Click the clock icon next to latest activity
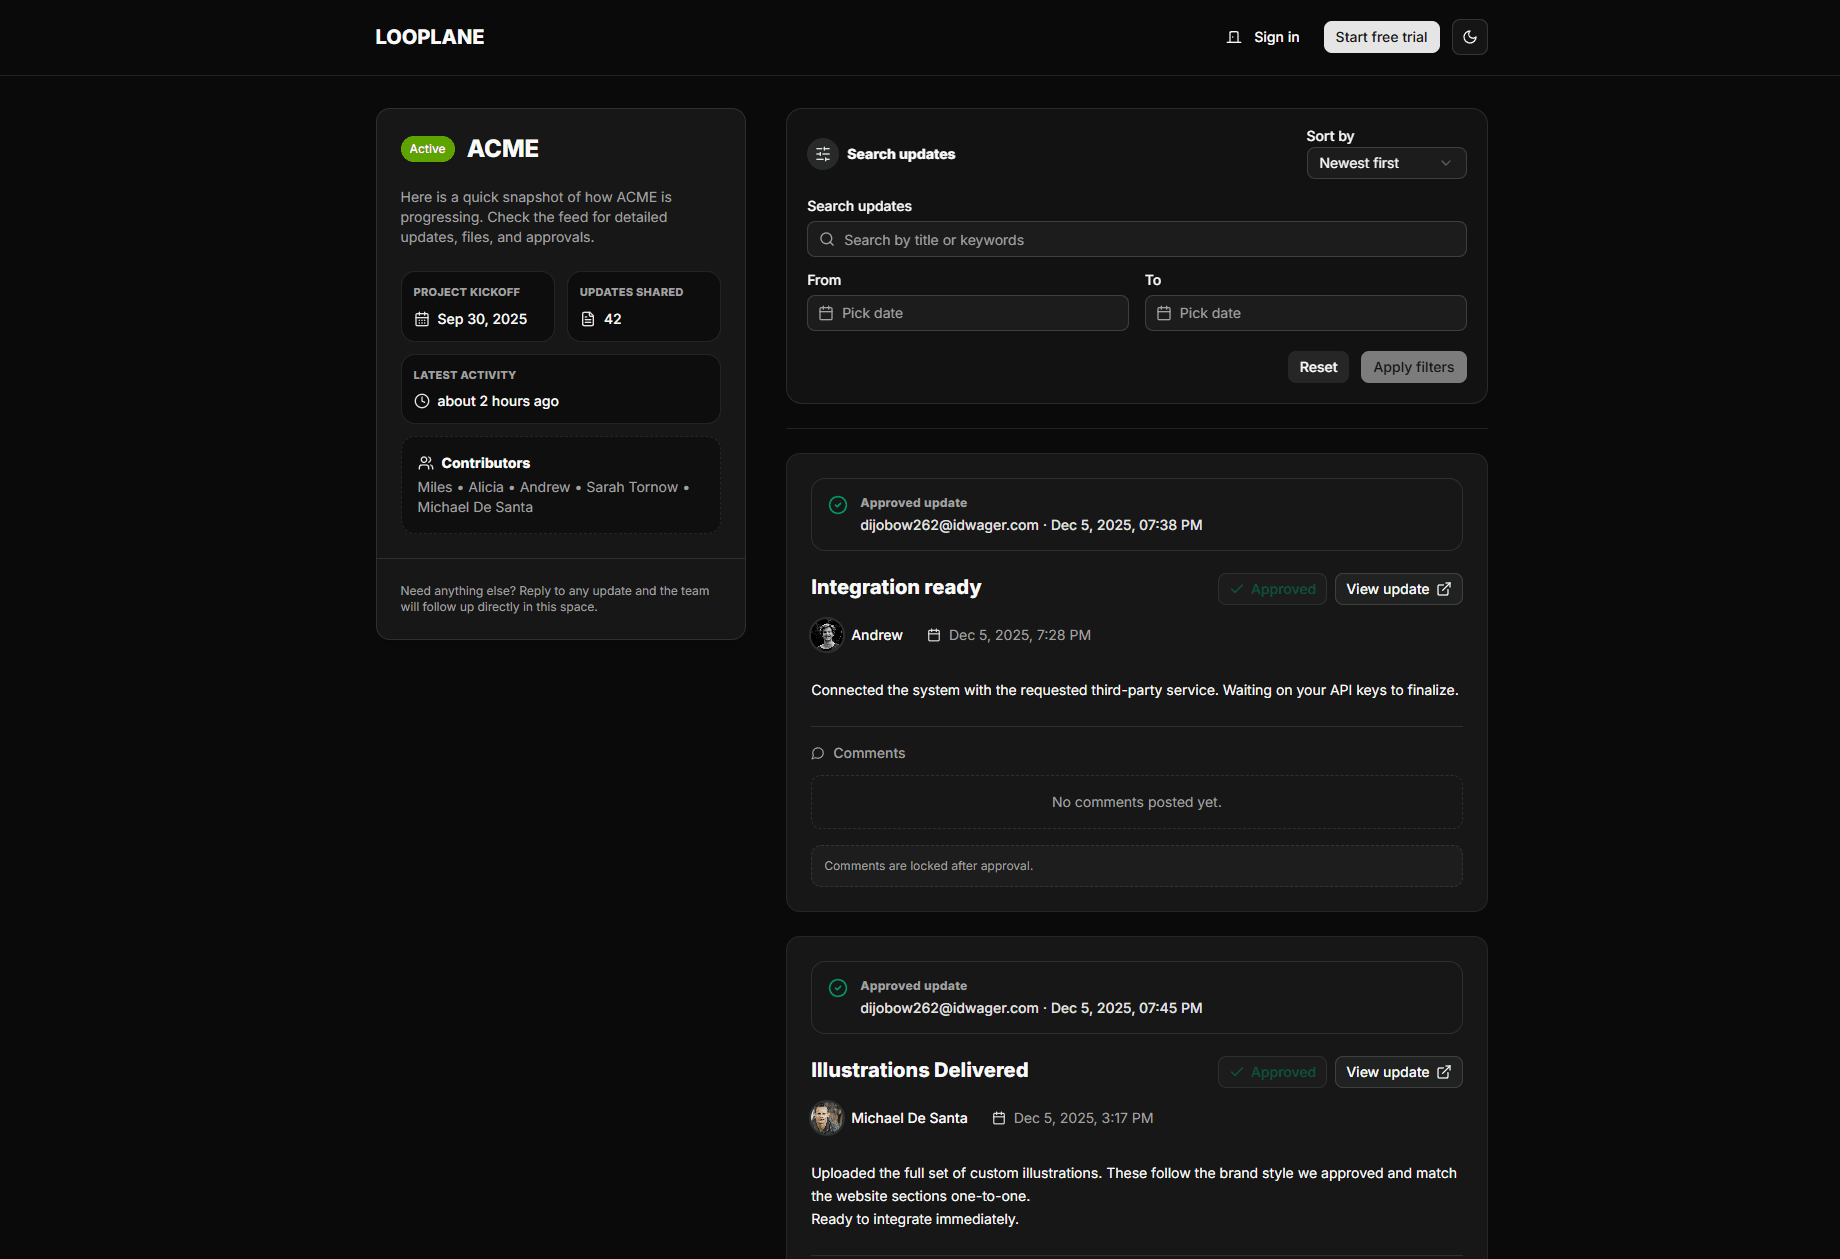Image resolution: width=1840 pixels, height=1259 pixels. click(x=421, y=401)
